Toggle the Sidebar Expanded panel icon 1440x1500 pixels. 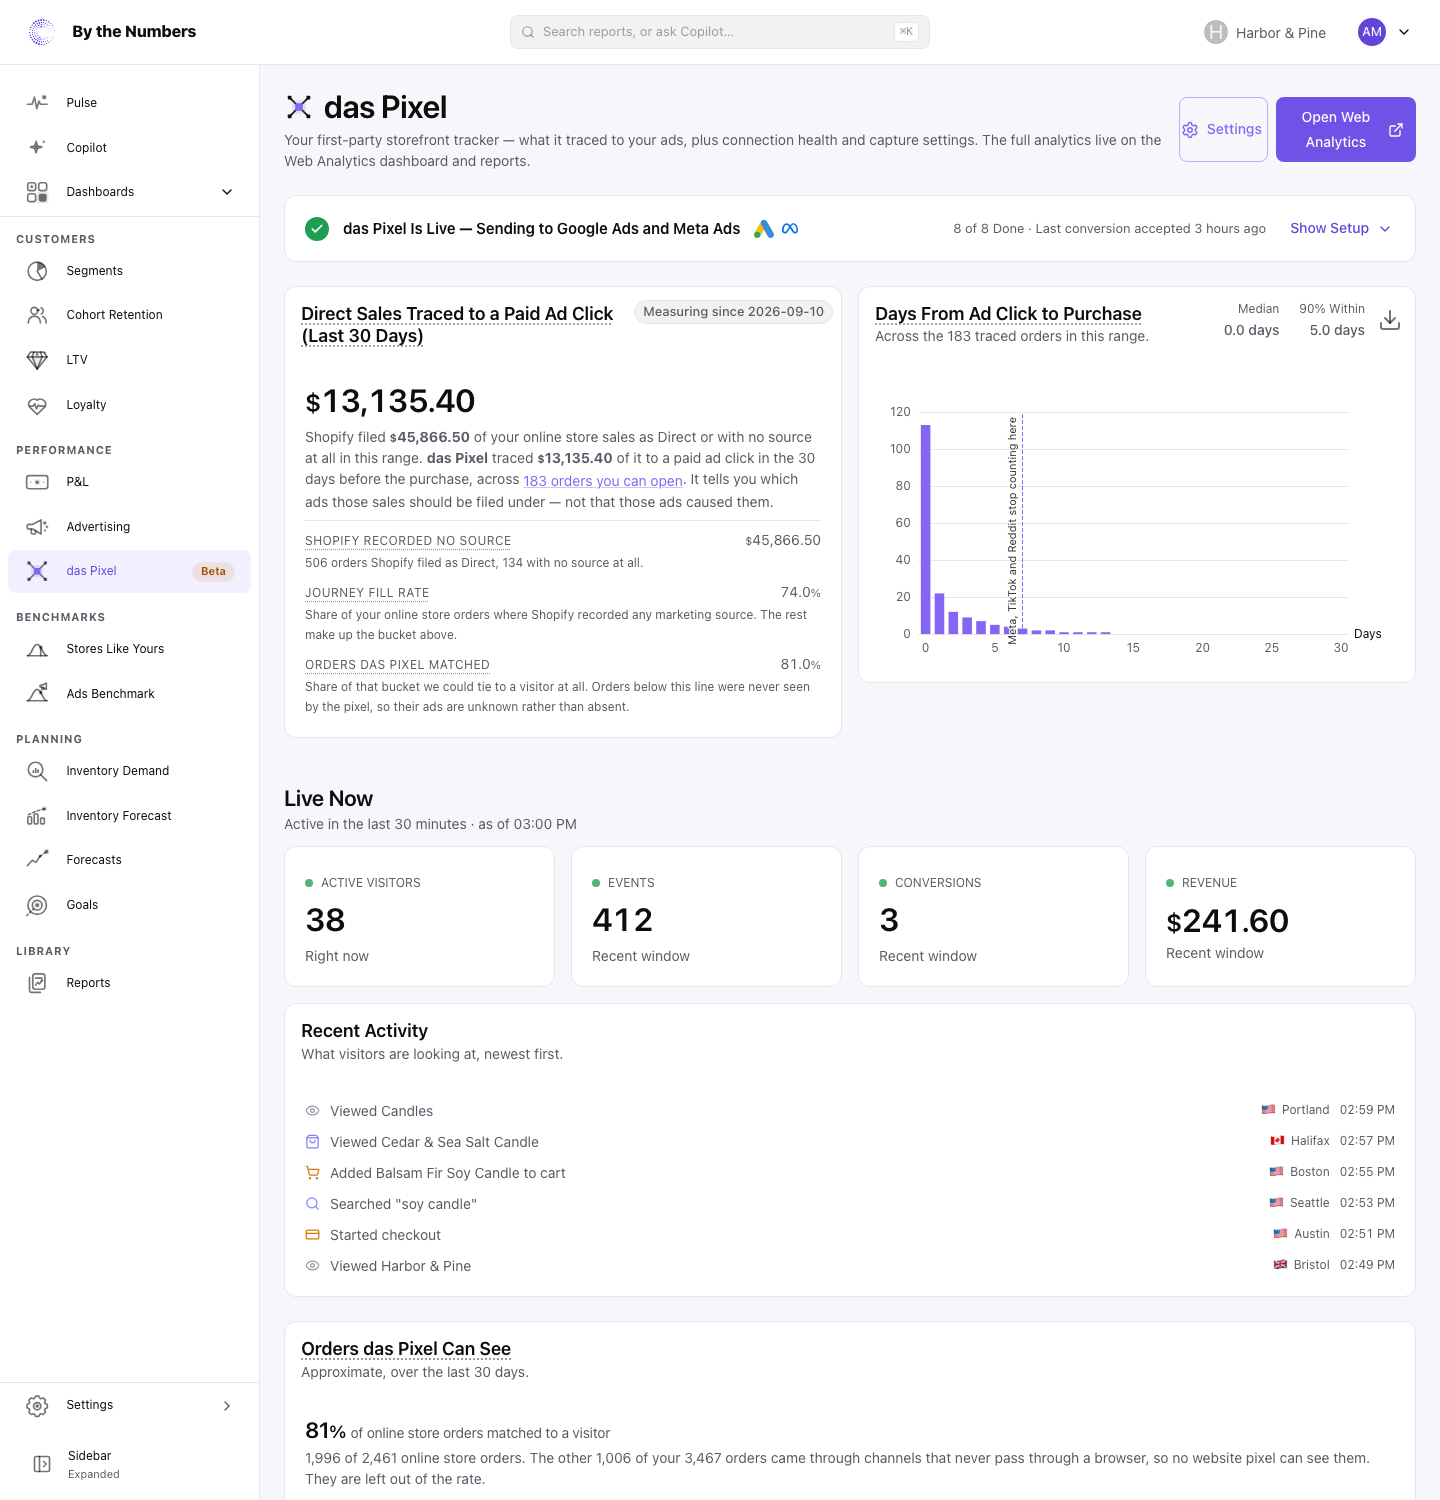point(42,1464)
